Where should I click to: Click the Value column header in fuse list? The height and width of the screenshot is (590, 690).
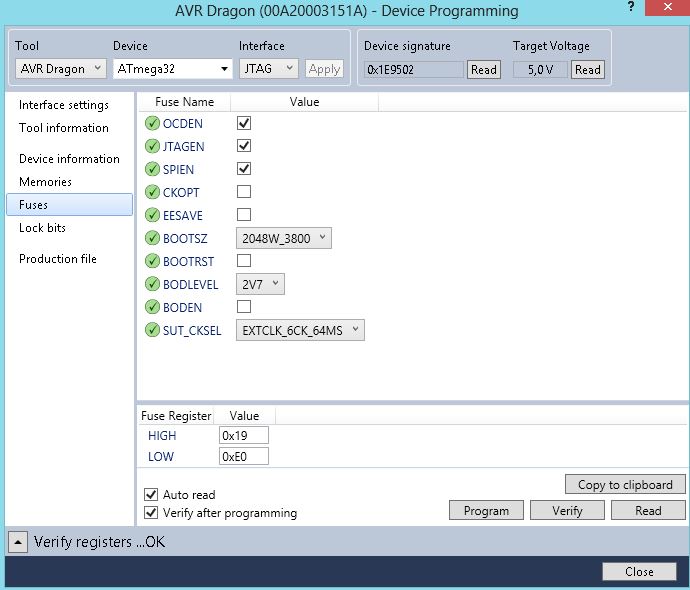coord(304,102)
